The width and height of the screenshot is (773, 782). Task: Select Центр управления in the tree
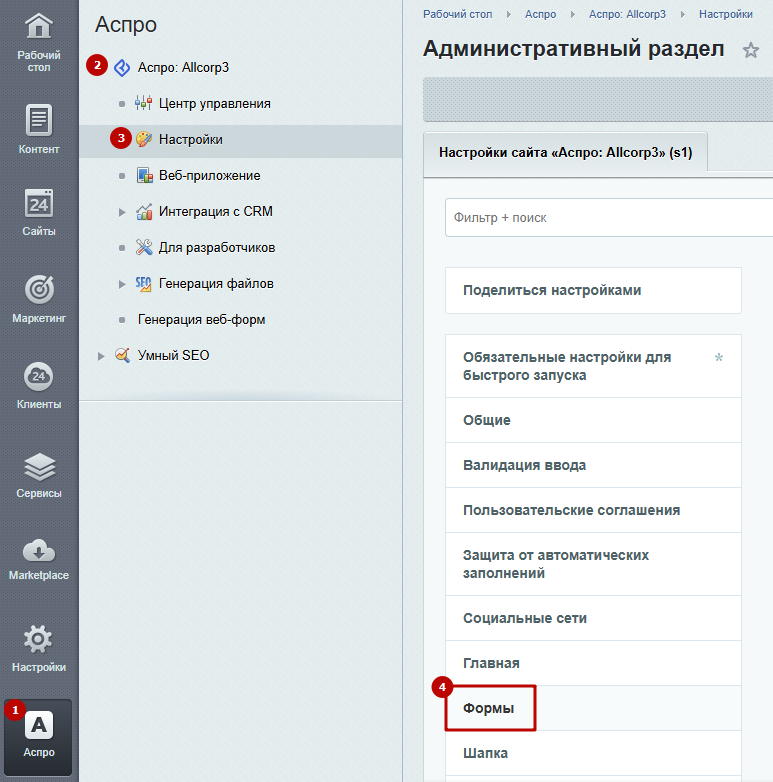214,103
